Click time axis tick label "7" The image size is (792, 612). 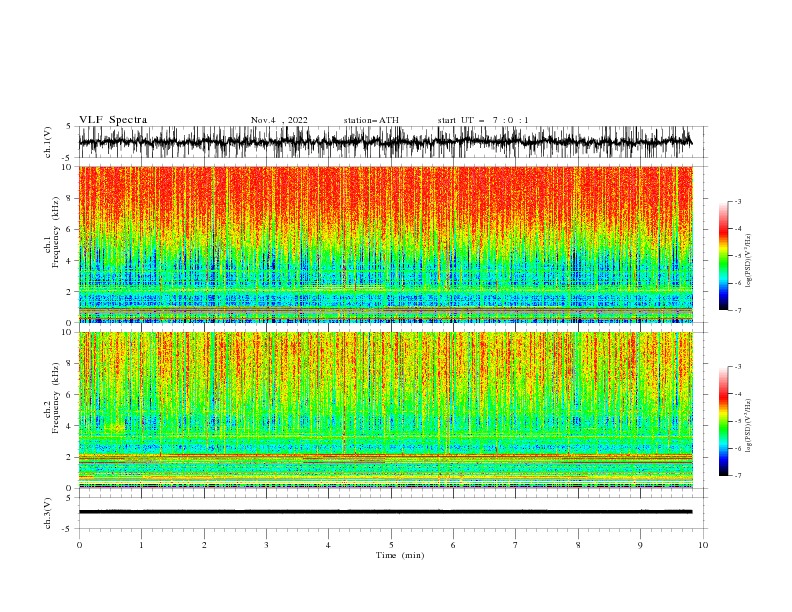pos(516,545)
